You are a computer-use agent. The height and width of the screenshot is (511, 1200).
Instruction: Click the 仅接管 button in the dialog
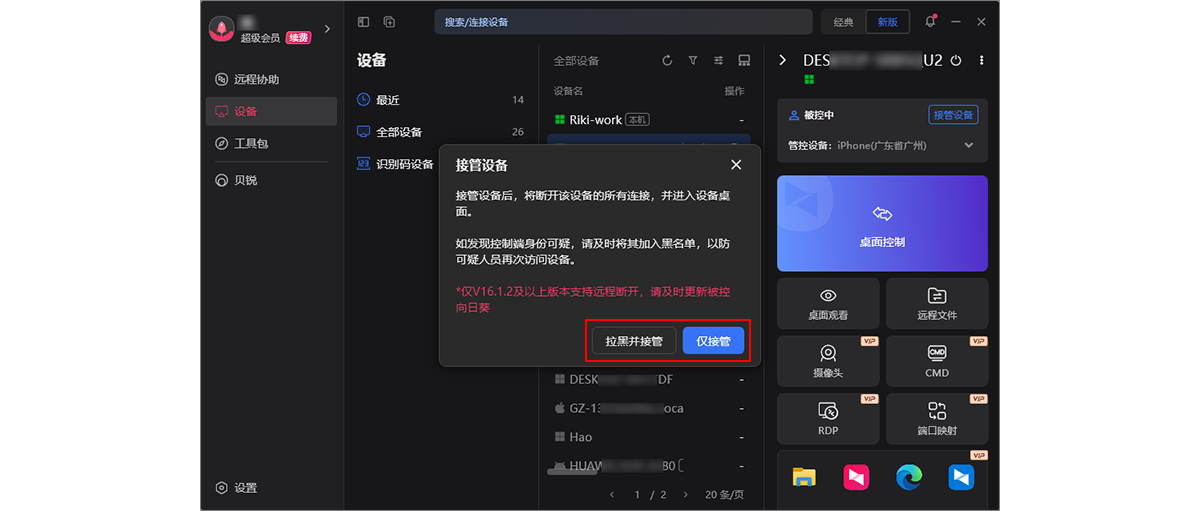tap(713, 341)
